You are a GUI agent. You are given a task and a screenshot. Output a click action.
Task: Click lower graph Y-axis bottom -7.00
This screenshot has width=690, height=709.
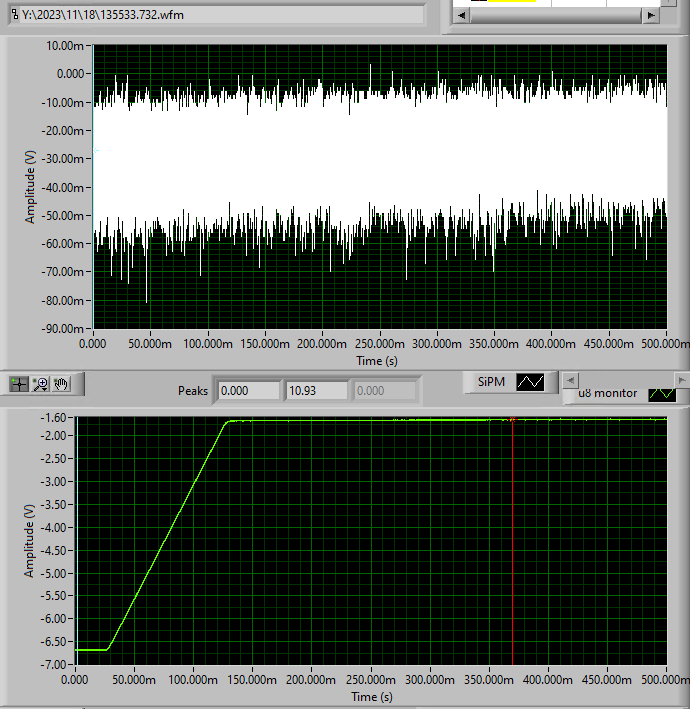[x=53, y=665]
